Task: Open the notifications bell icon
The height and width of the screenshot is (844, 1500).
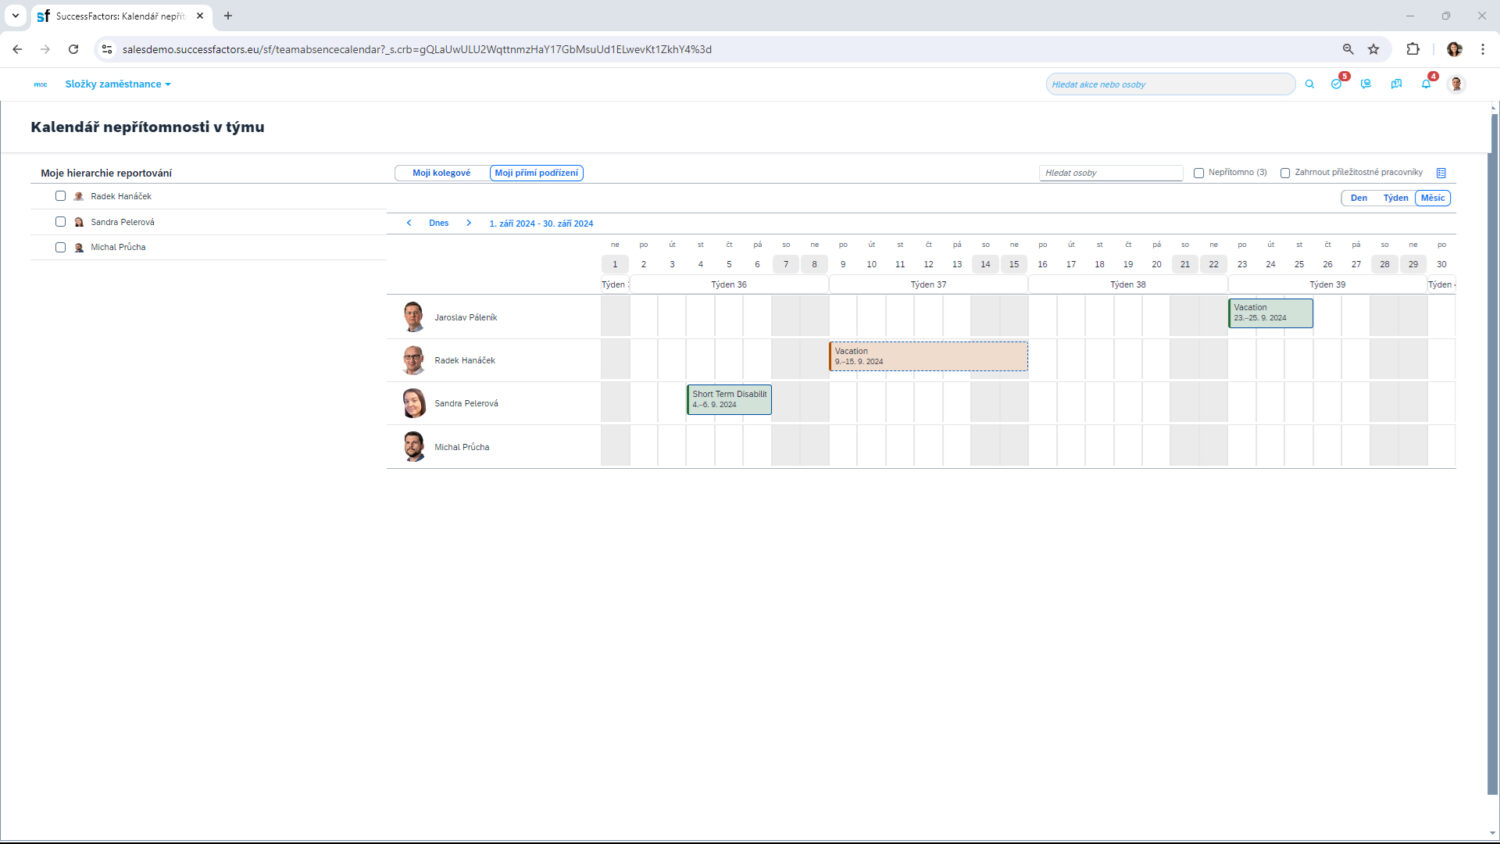Action: tap(1426, 84)
